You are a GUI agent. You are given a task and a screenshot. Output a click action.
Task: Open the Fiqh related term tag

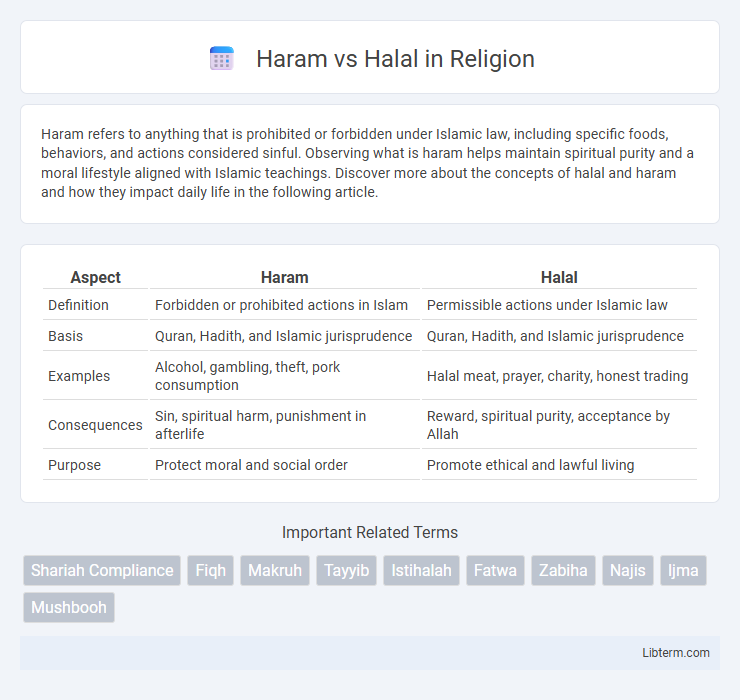point(210,570)
